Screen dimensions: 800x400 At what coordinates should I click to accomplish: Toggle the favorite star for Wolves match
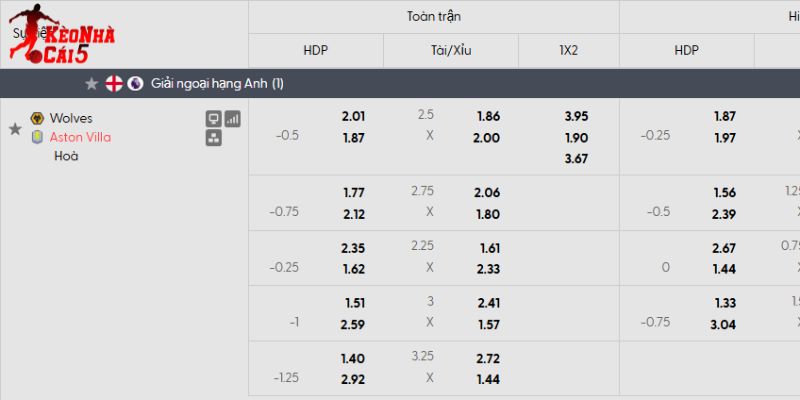[x=15, y=128]
